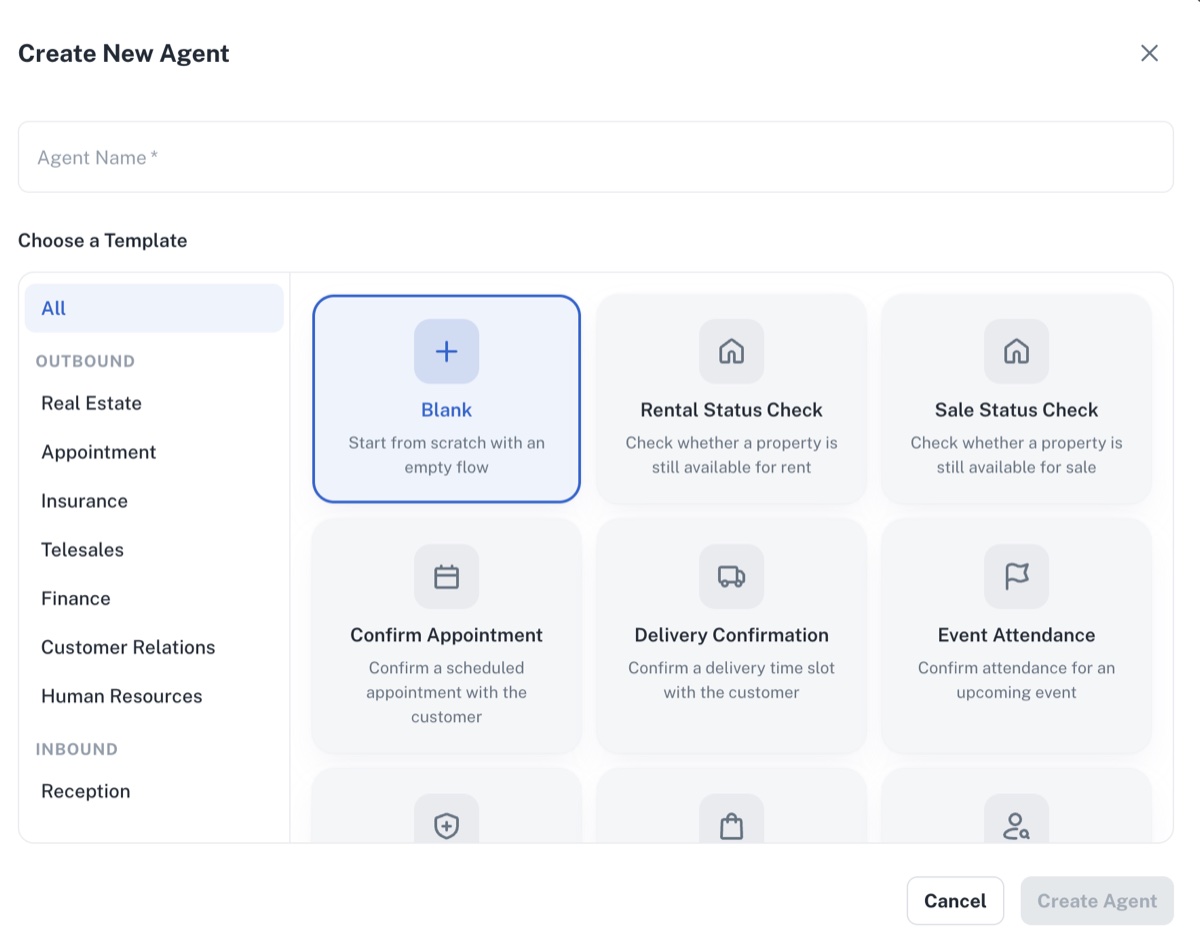The width and height of the screenshot is (1200, 947).
Task: Select the Blank template title
Action: coord(446,410)
